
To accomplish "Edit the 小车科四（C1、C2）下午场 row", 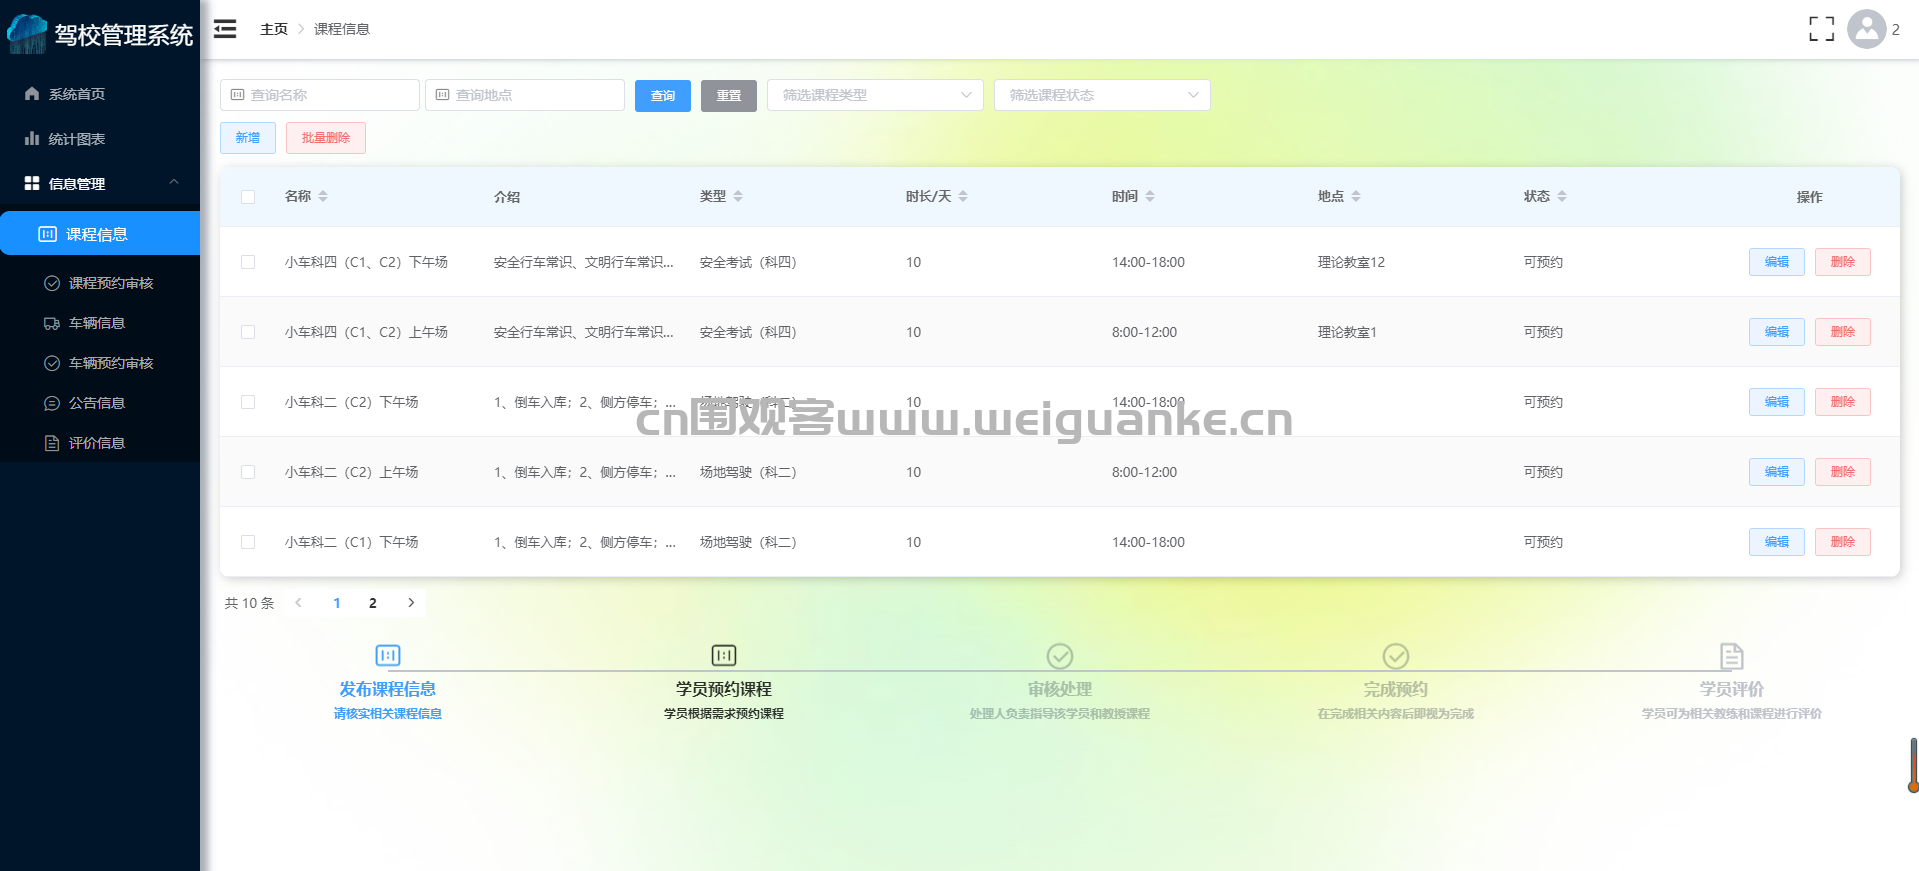I will (1777, 262).
